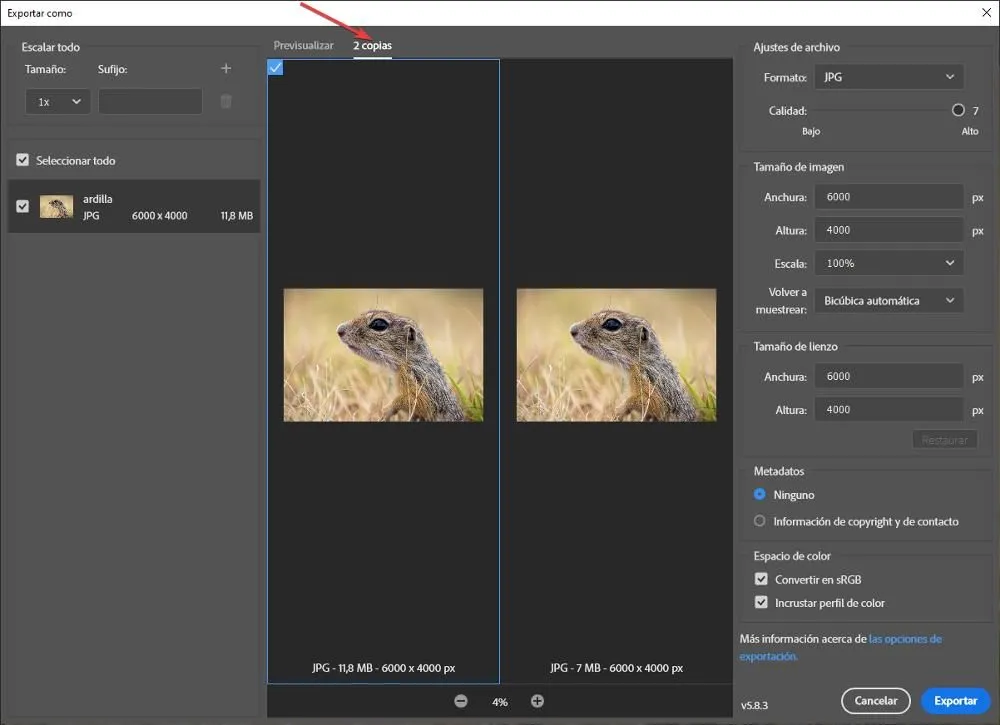Uncheck the ardilla asset checkbox

coord(22,206)
